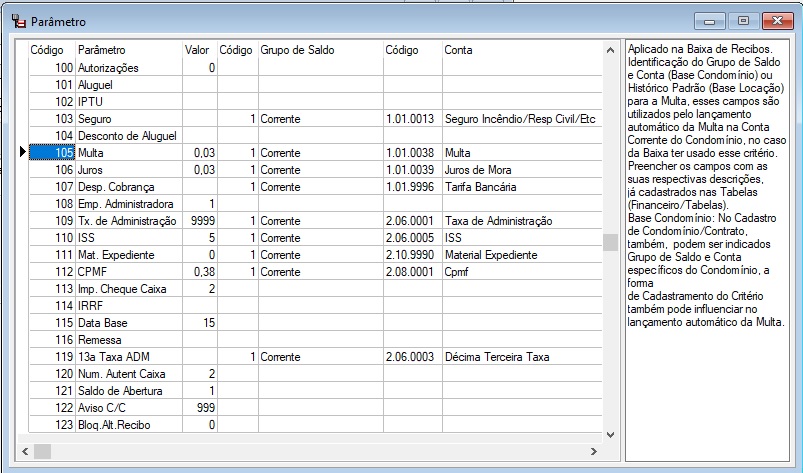Click the 999 value cell
The height and width of the screenshot is (473, 803).
tap(200, 407)
